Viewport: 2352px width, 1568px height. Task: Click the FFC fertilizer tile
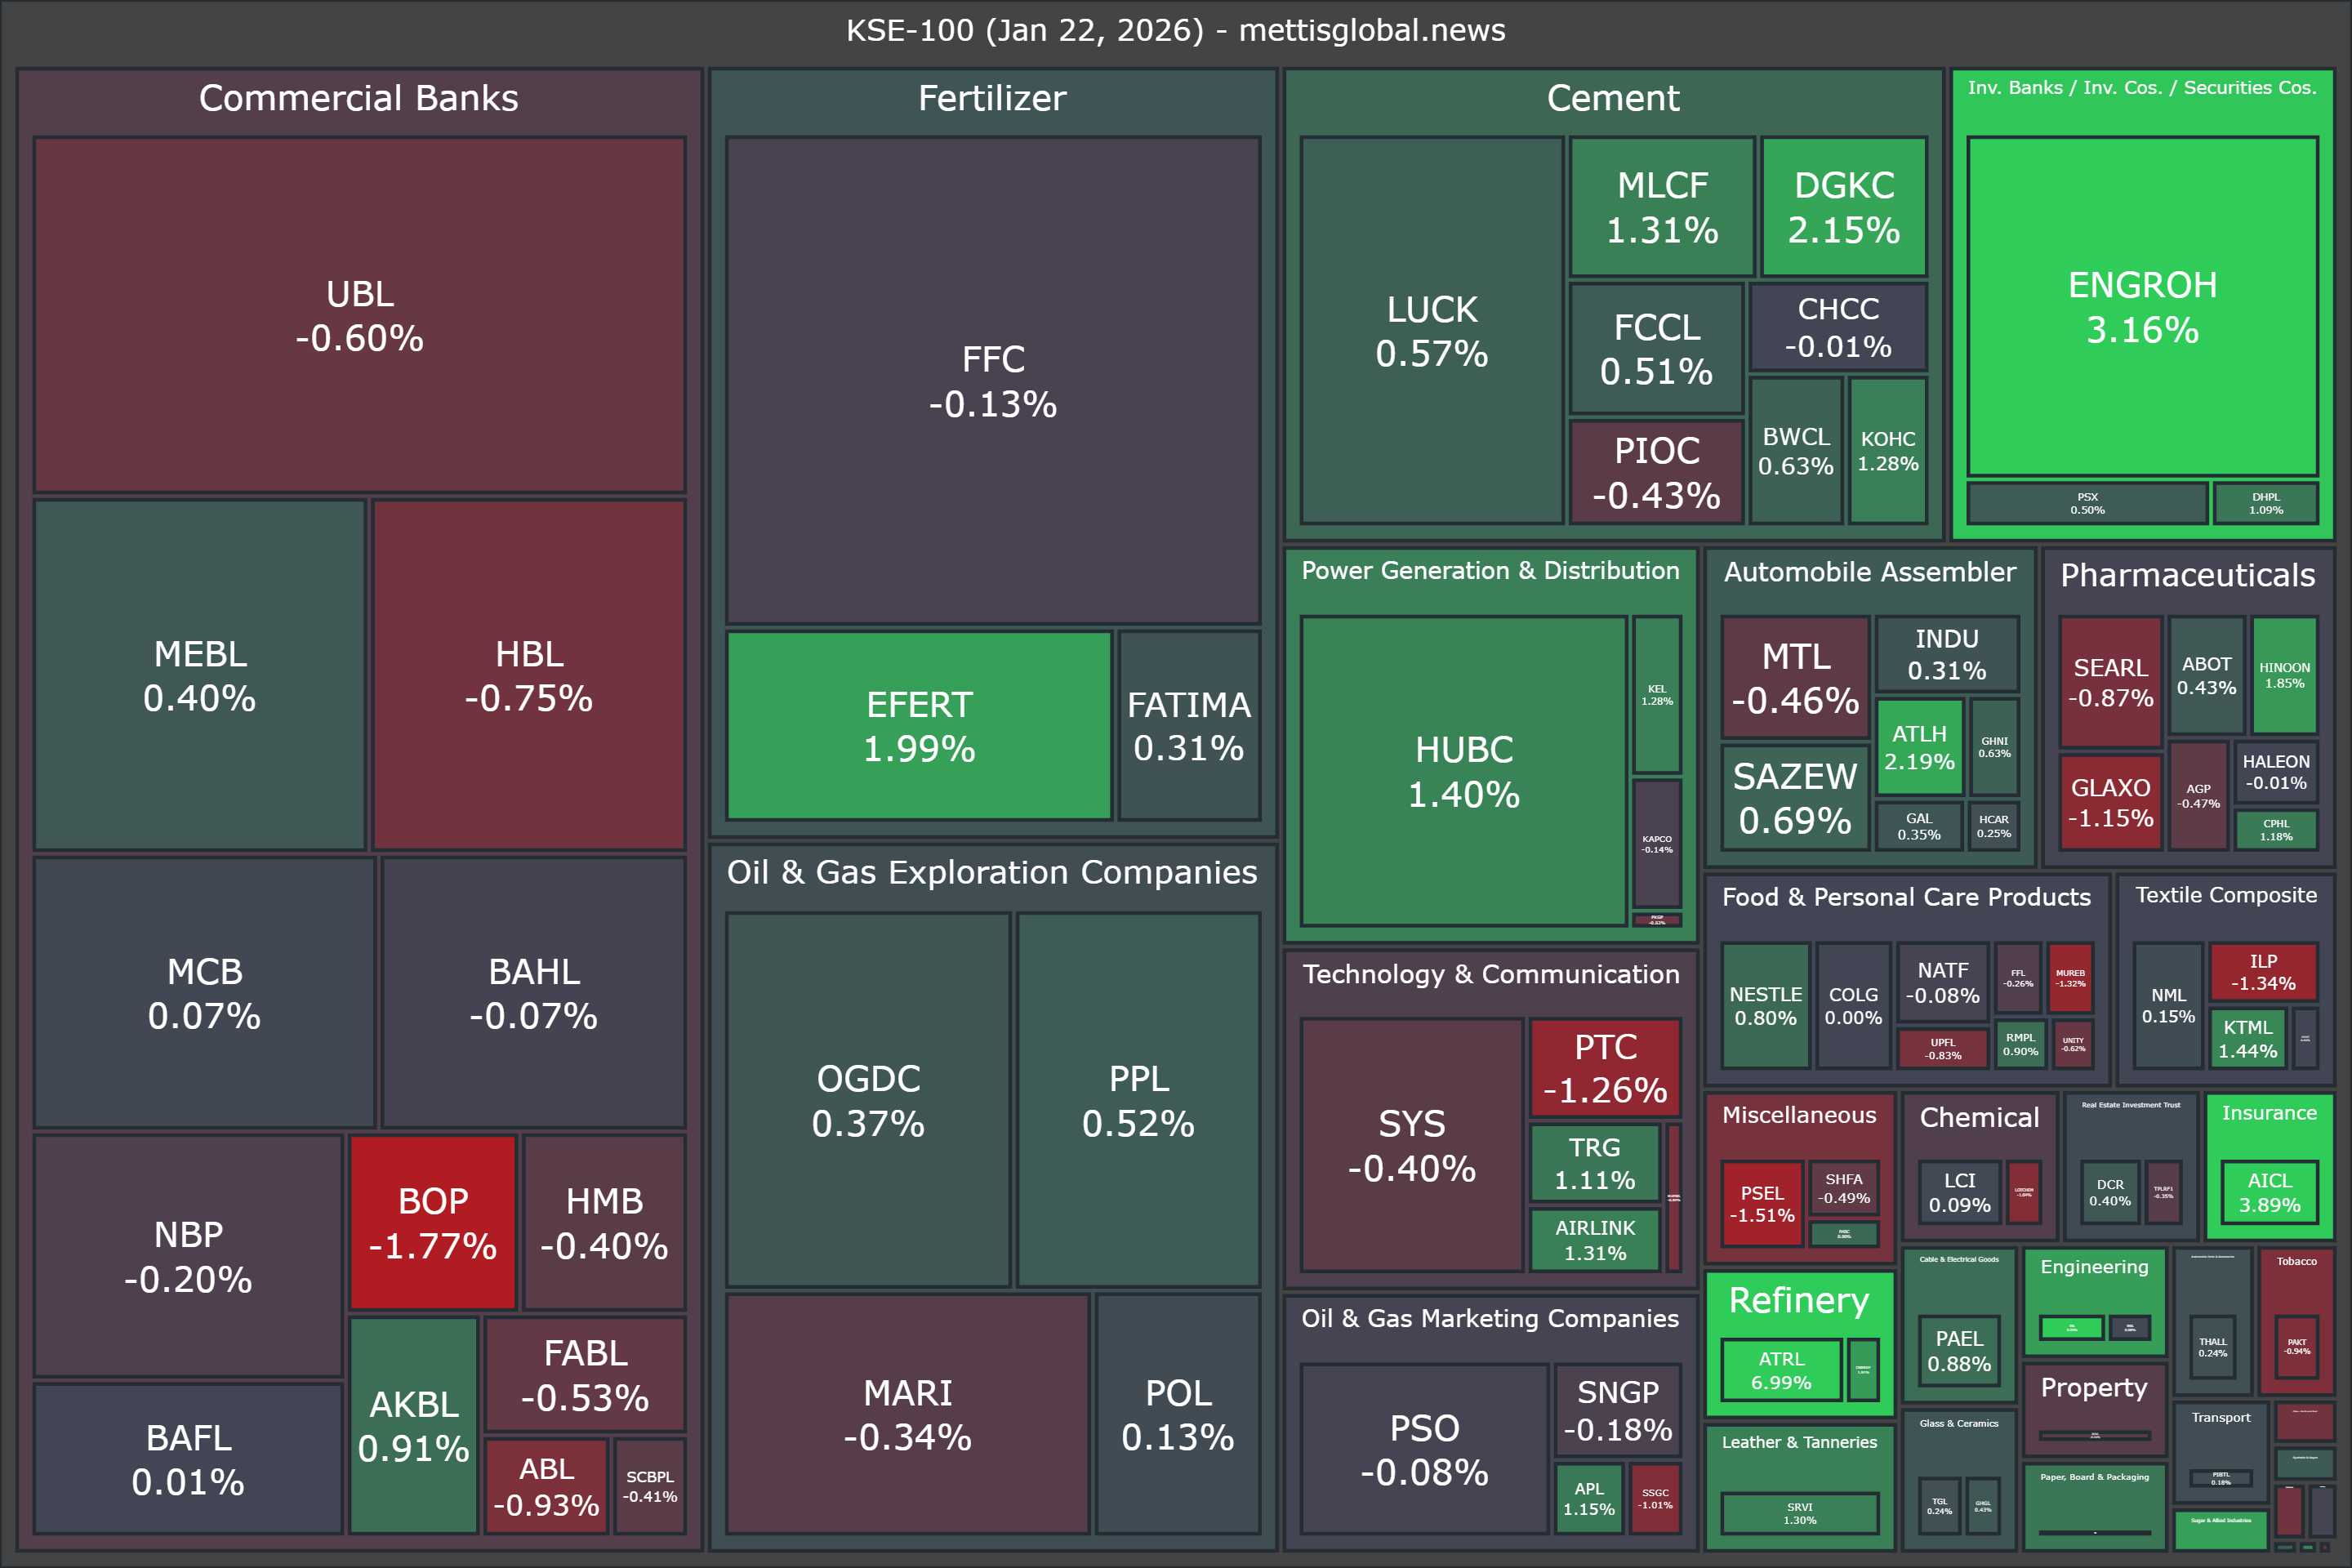pos(992,381)
